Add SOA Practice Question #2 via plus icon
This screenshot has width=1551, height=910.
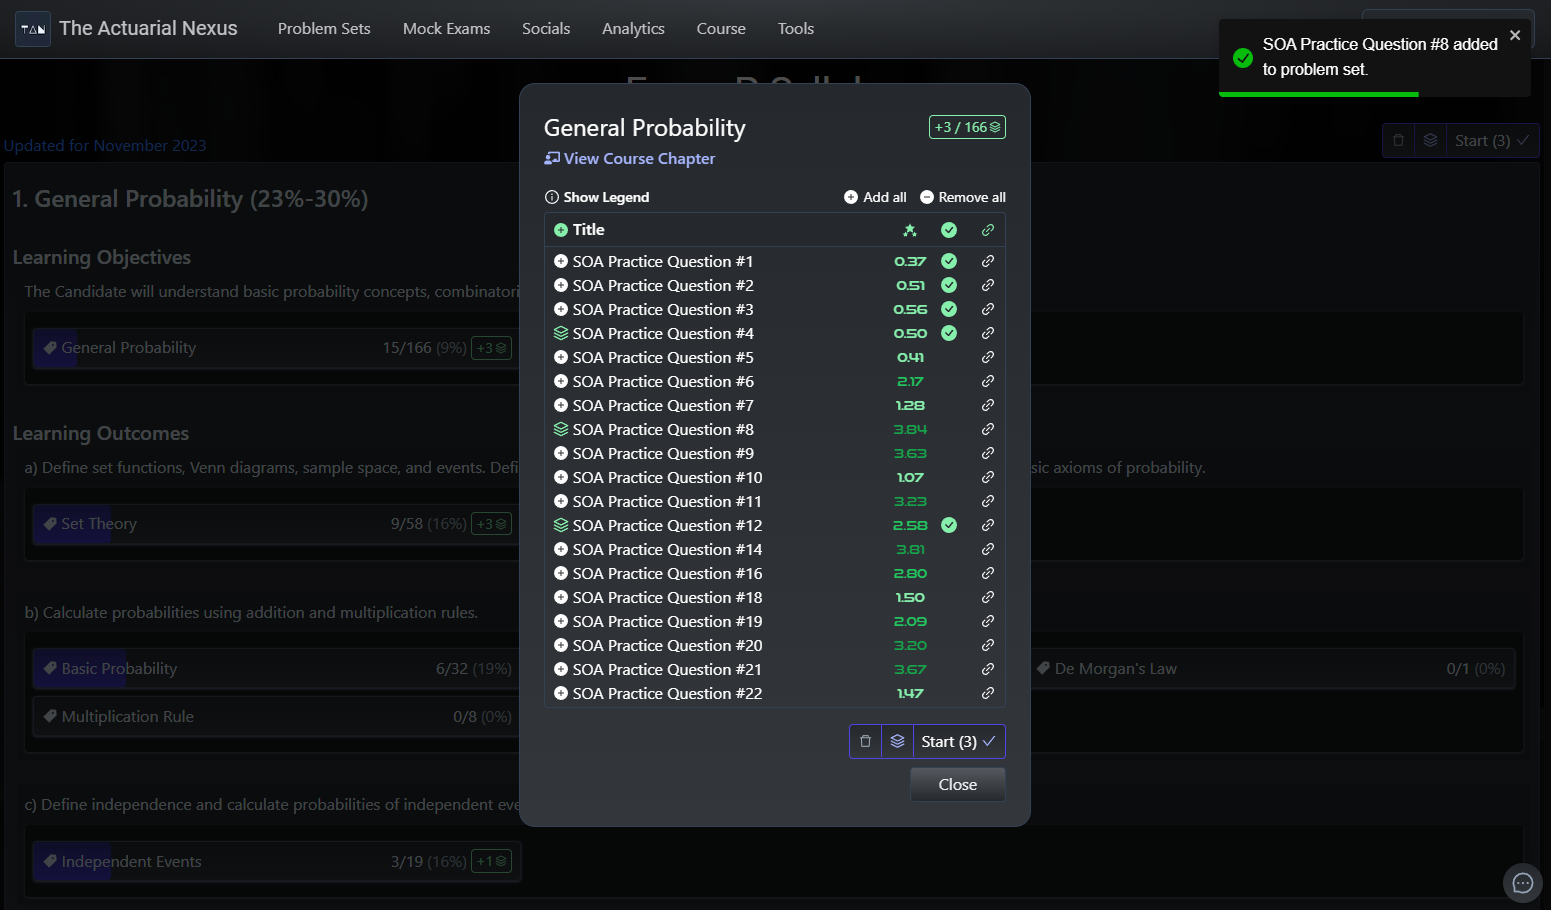[x=561, y=285]
